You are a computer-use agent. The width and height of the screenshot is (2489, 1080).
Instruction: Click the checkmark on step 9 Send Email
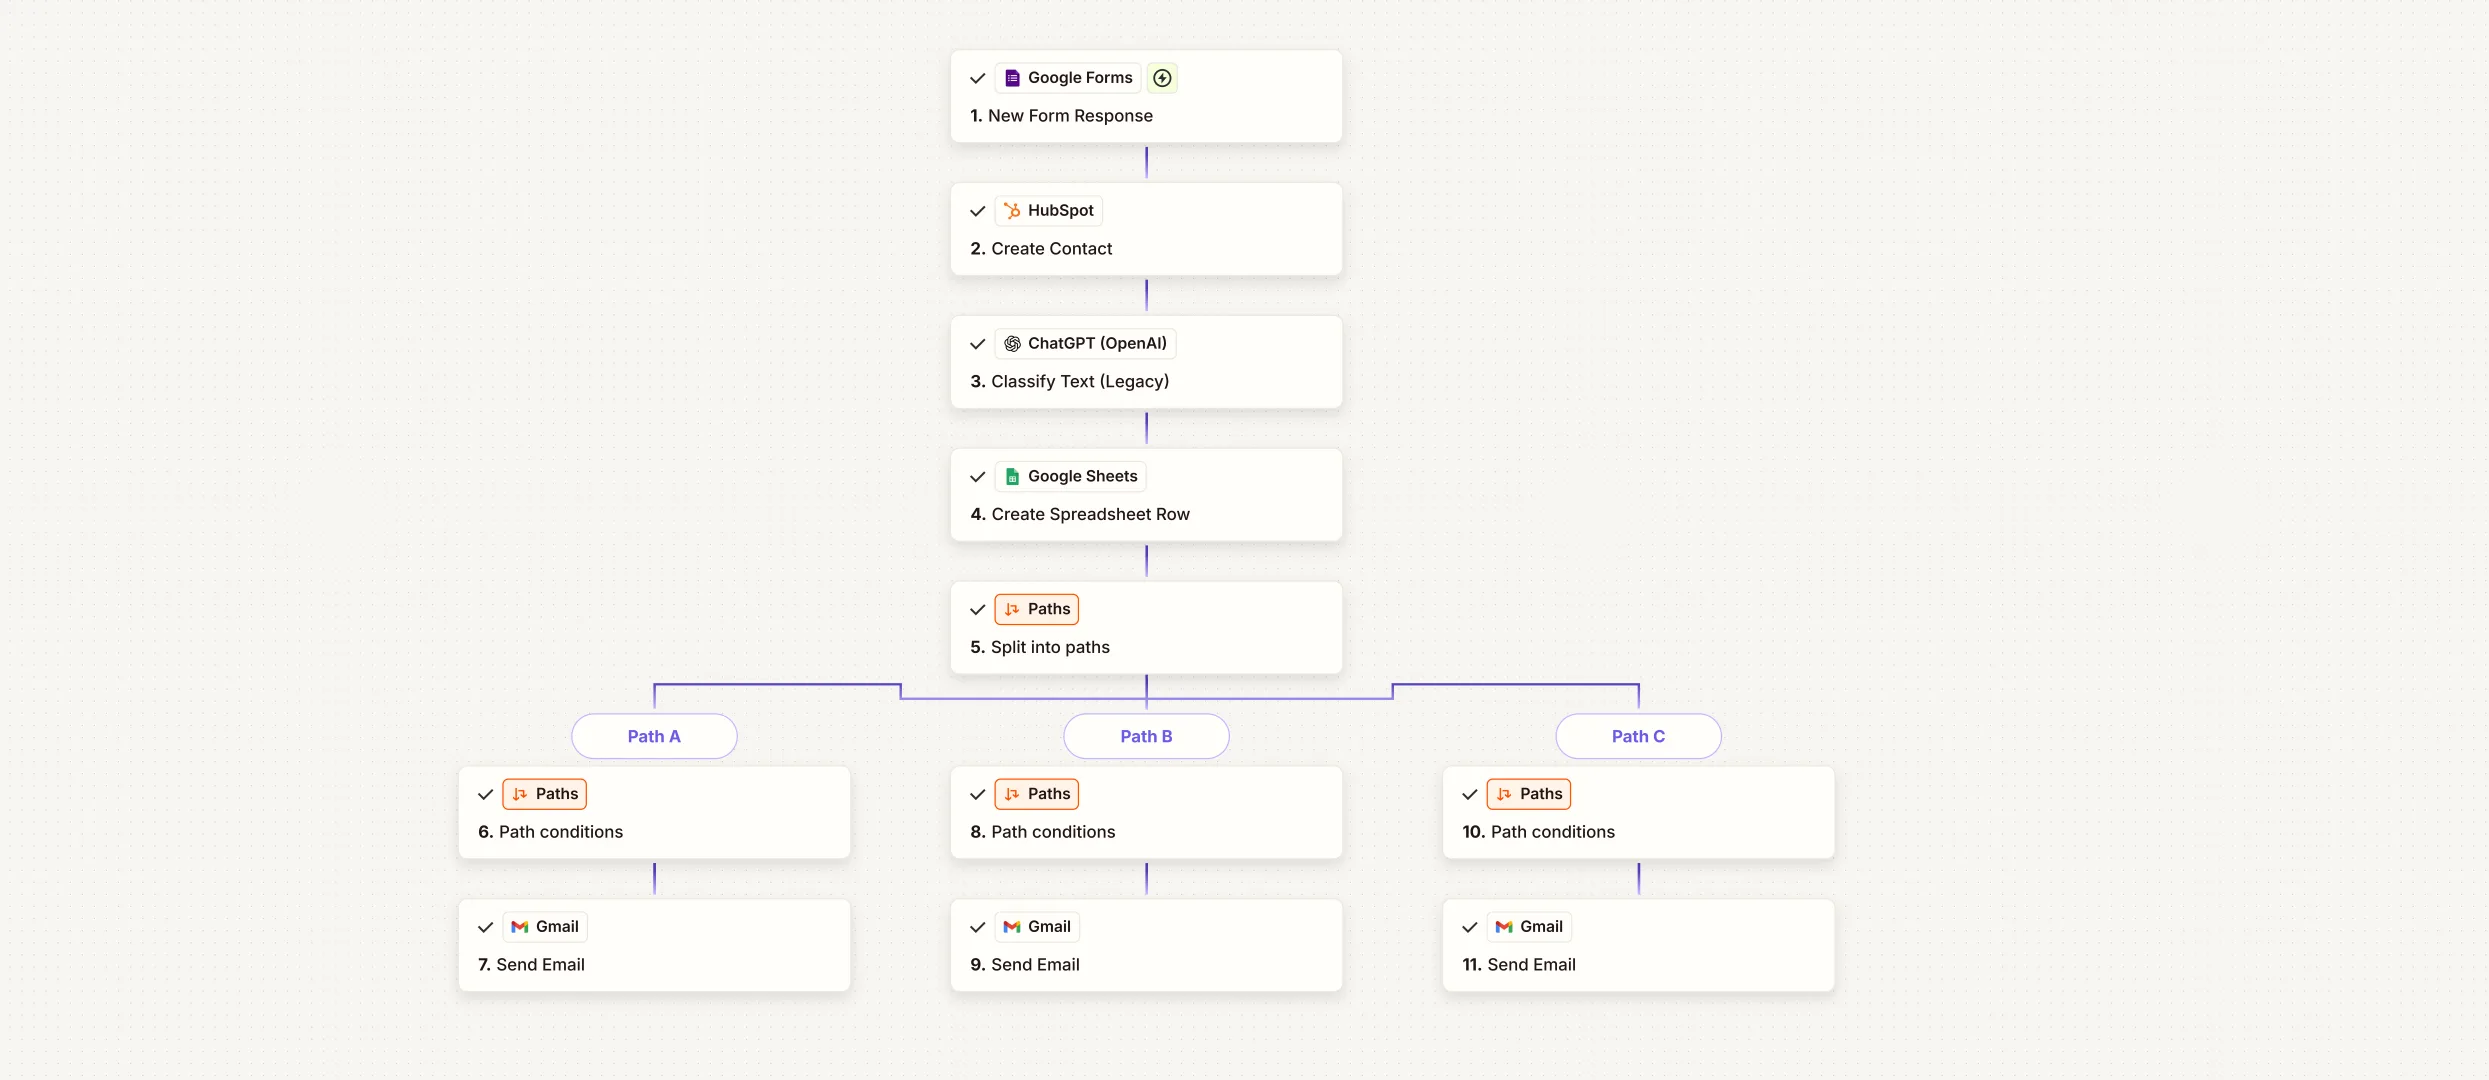tap(978, 927)
